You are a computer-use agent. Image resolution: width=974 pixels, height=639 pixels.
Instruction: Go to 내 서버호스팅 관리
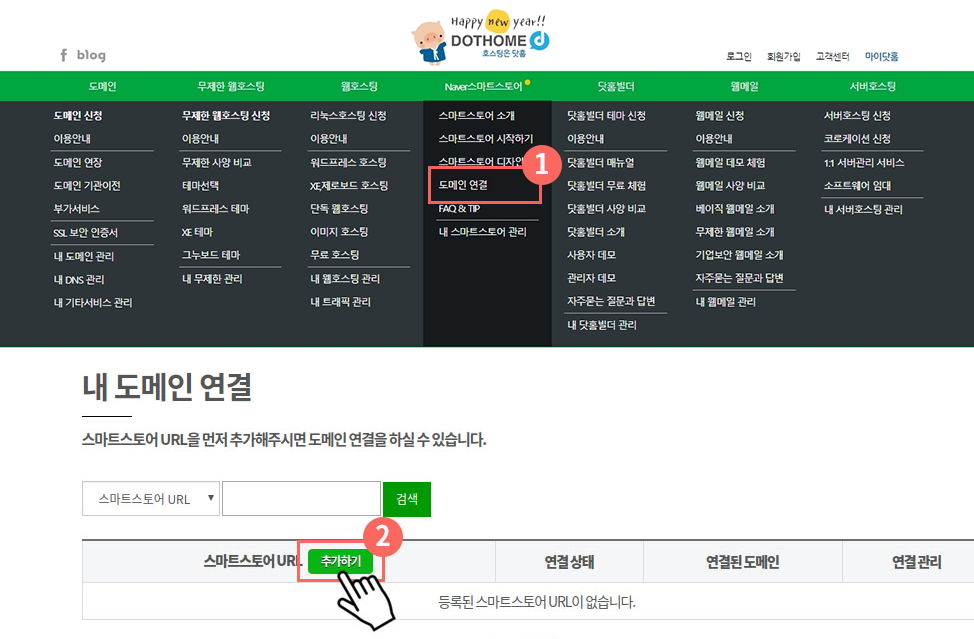[863, 209]
